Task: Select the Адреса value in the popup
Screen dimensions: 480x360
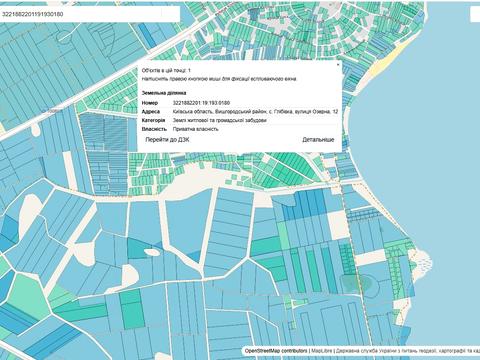Action: (x=255, y=112)
